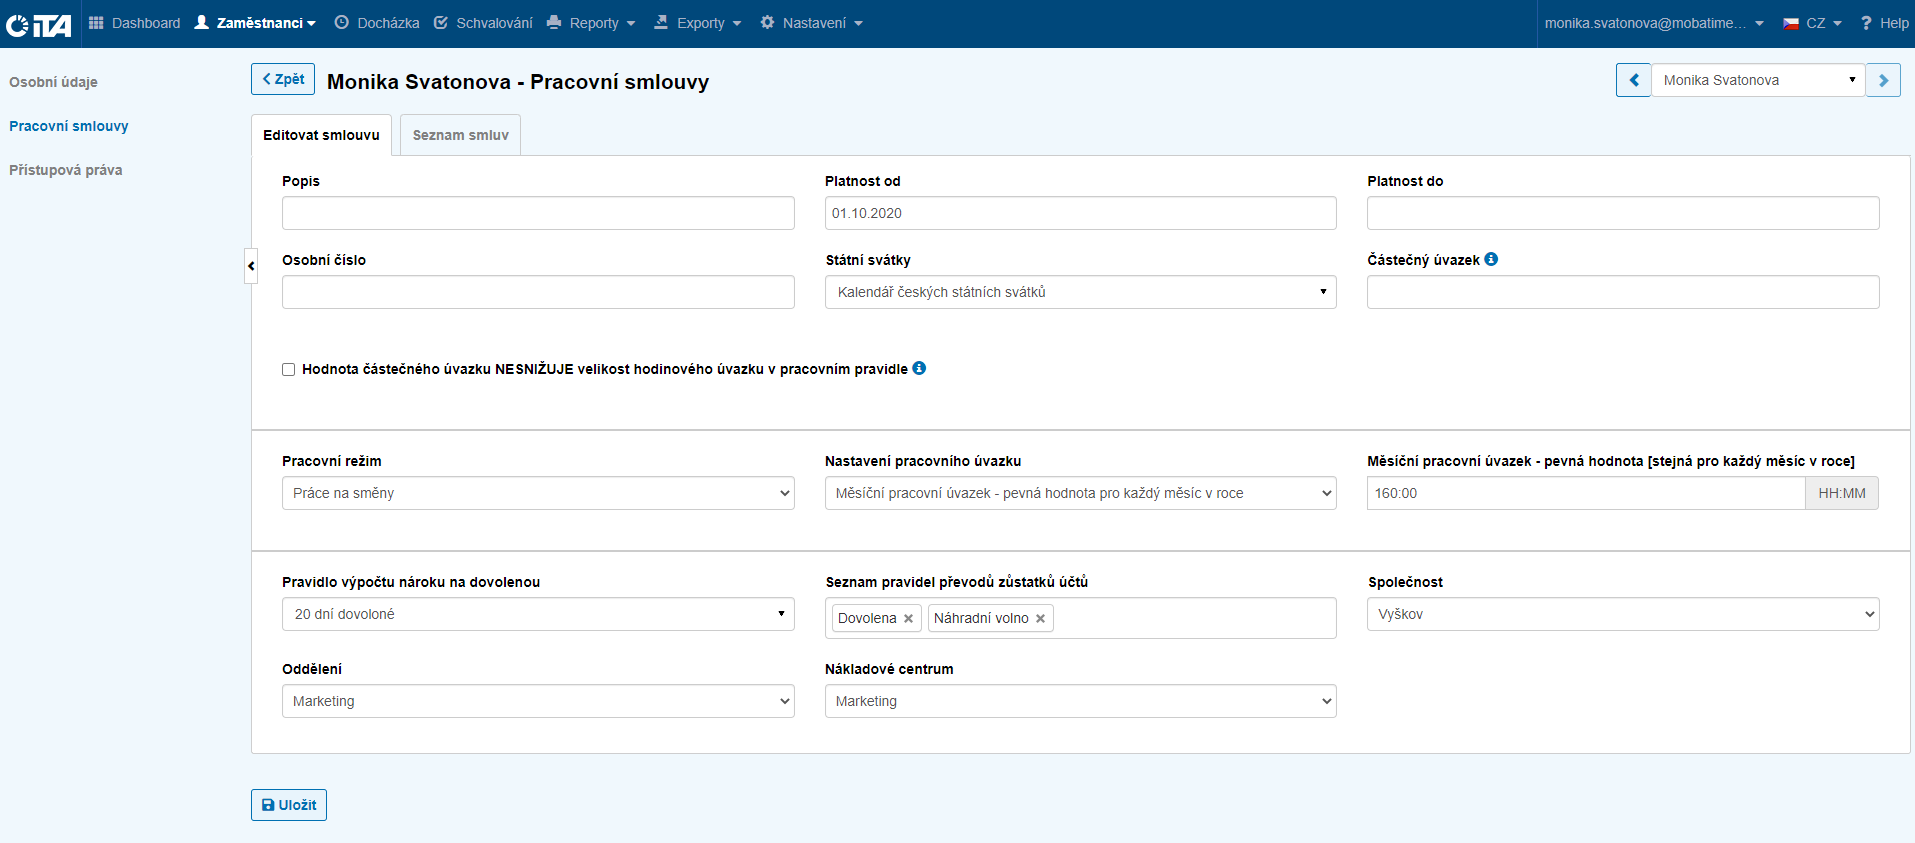This screenshot has height=843, width=1915.
Task: Go to previous employee arrow
Action: coord(1633,80)
